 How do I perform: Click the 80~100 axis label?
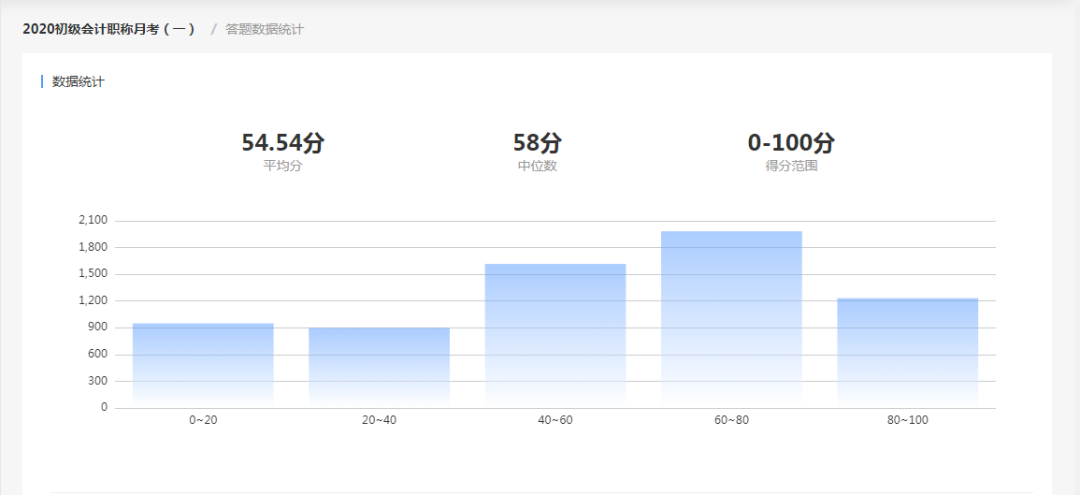[x=908, y=421]
